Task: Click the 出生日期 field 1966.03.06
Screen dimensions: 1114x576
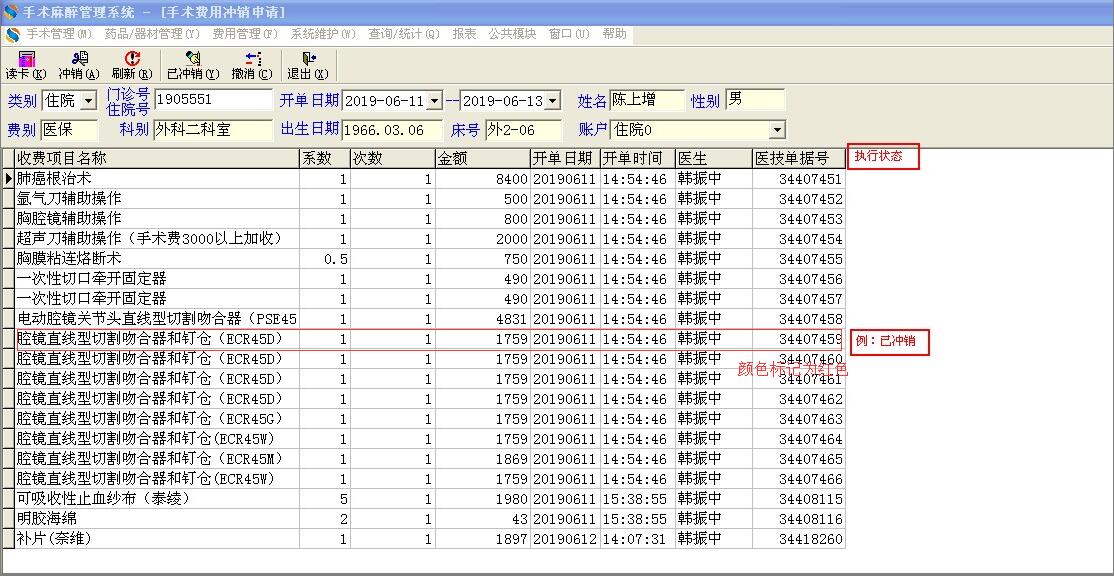Action: (392, 130)
